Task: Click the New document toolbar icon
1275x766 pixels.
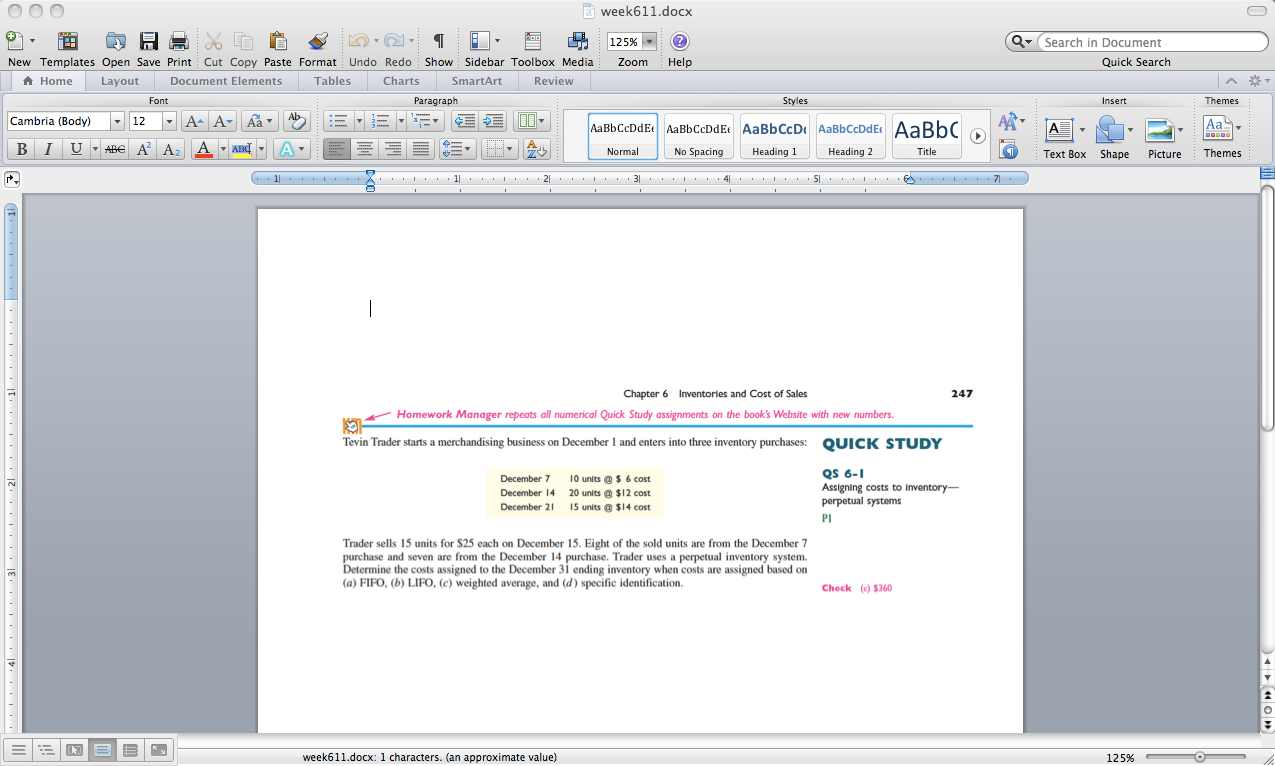Action: click(15, 41)
